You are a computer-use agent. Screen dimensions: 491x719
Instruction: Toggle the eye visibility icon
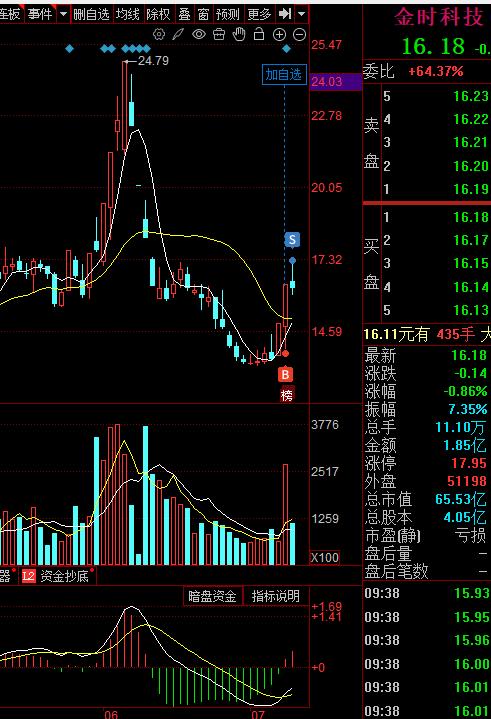[199, 34]
